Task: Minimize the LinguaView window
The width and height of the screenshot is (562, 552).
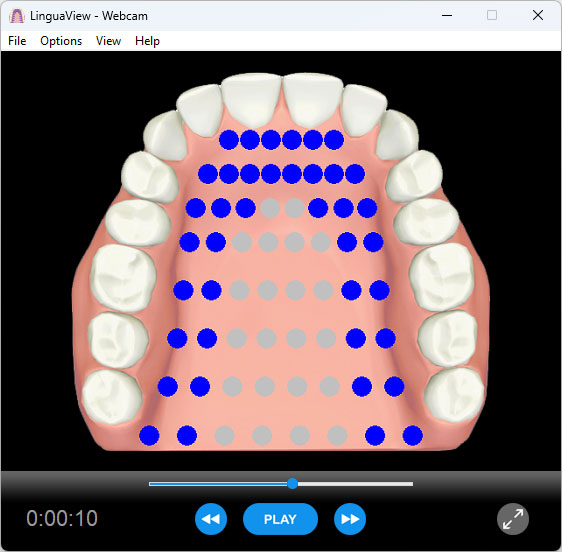Action: click(447, 15)
